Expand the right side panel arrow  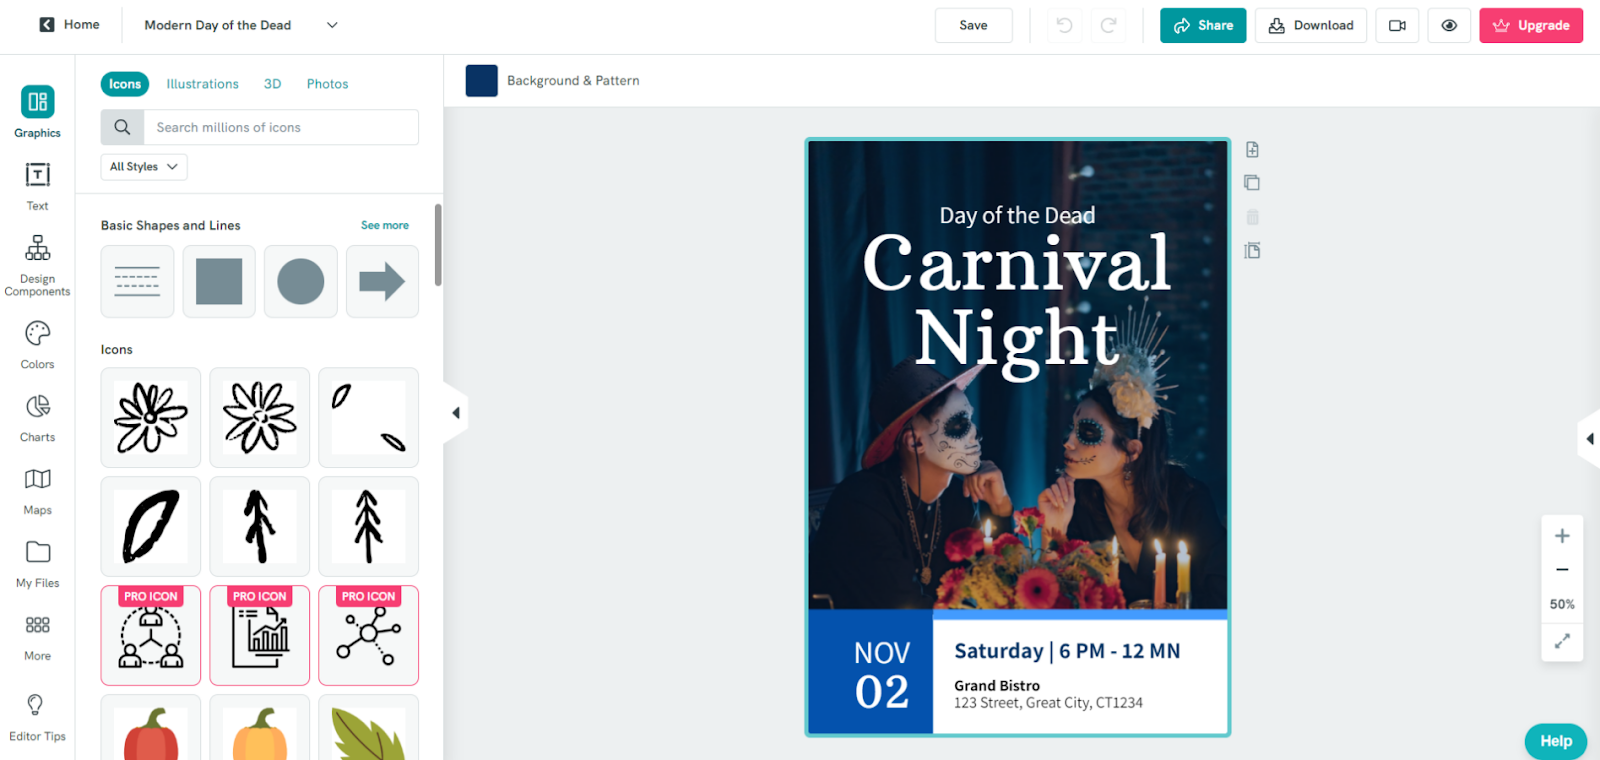pos(1590,439)
